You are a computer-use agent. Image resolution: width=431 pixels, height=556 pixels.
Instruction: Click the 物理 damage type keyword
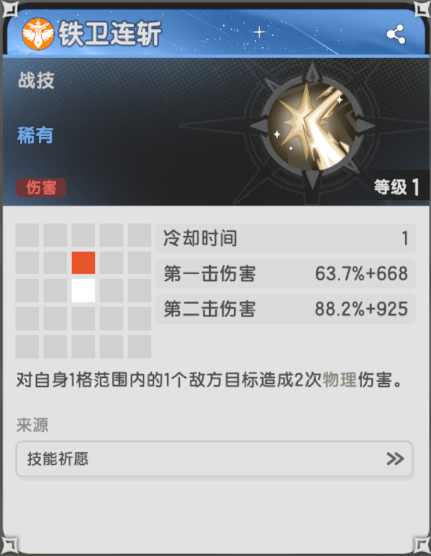click(339, 380)
